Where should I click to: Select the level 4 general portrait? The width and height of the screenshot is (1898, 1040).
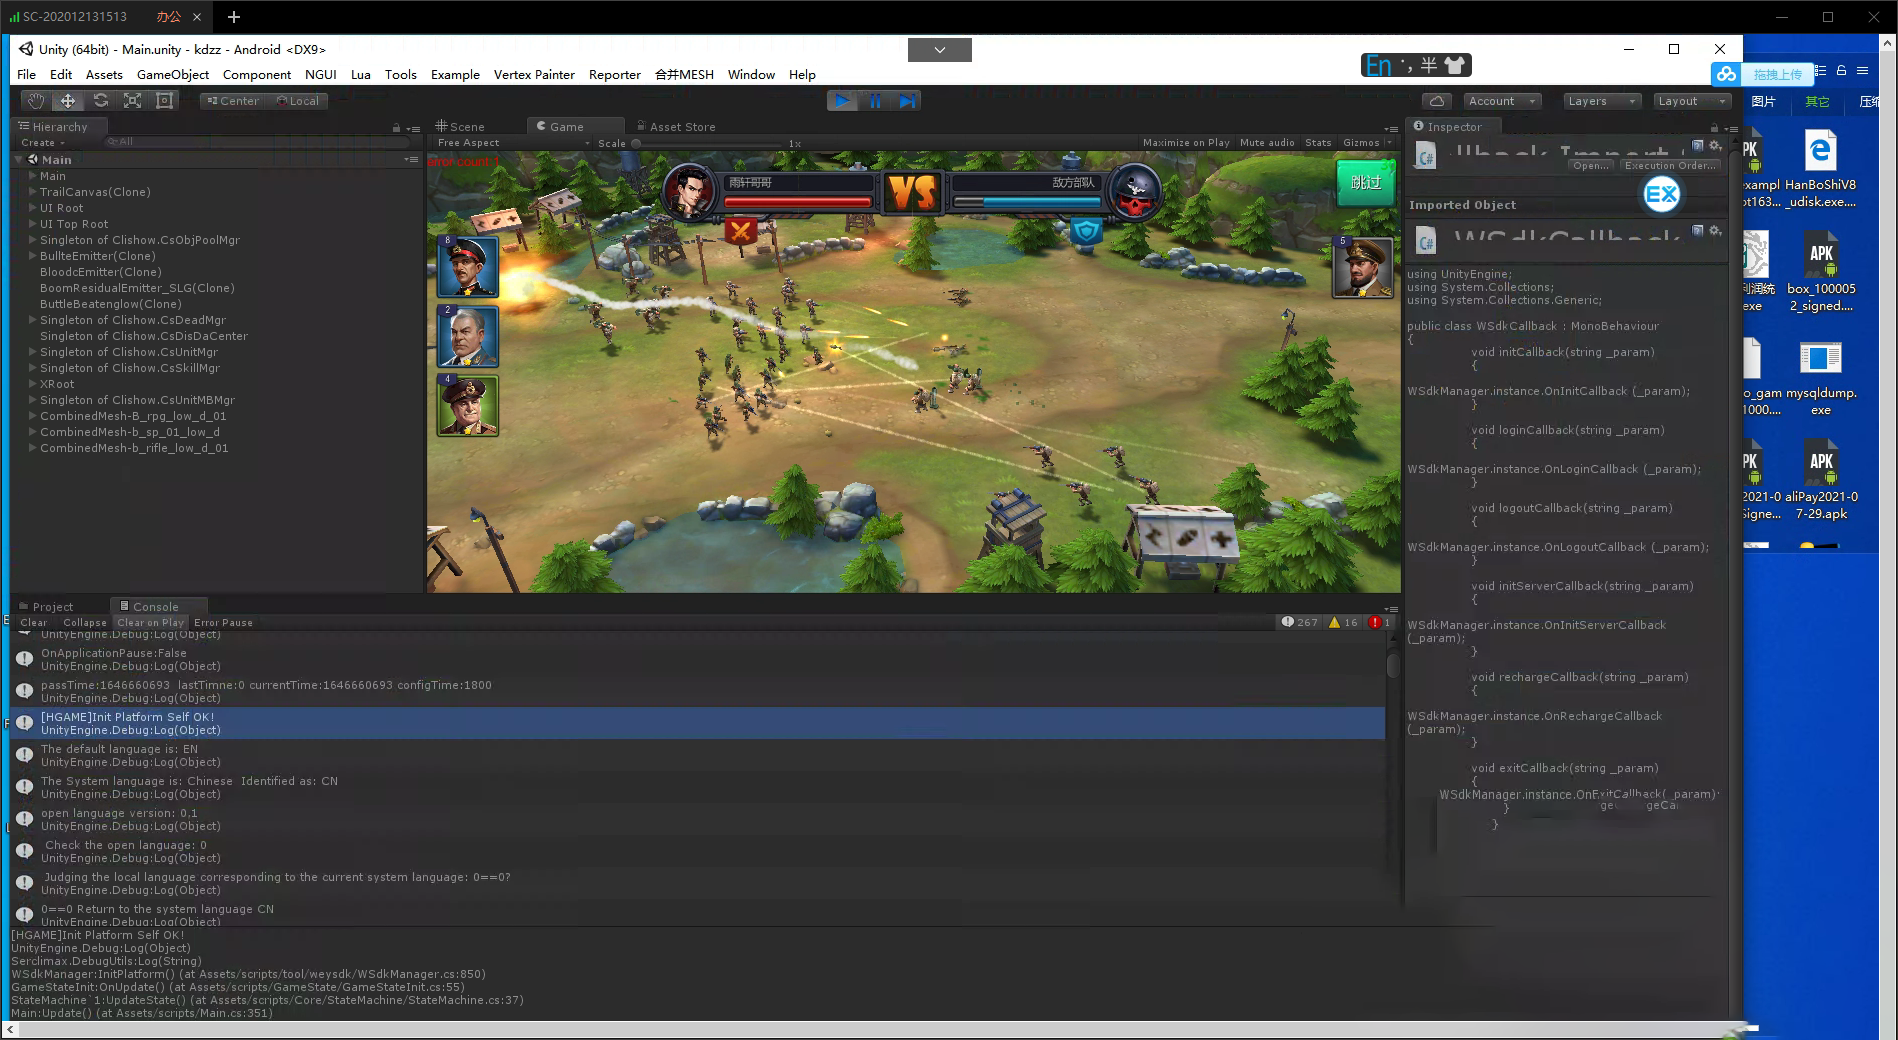point(468,405)
